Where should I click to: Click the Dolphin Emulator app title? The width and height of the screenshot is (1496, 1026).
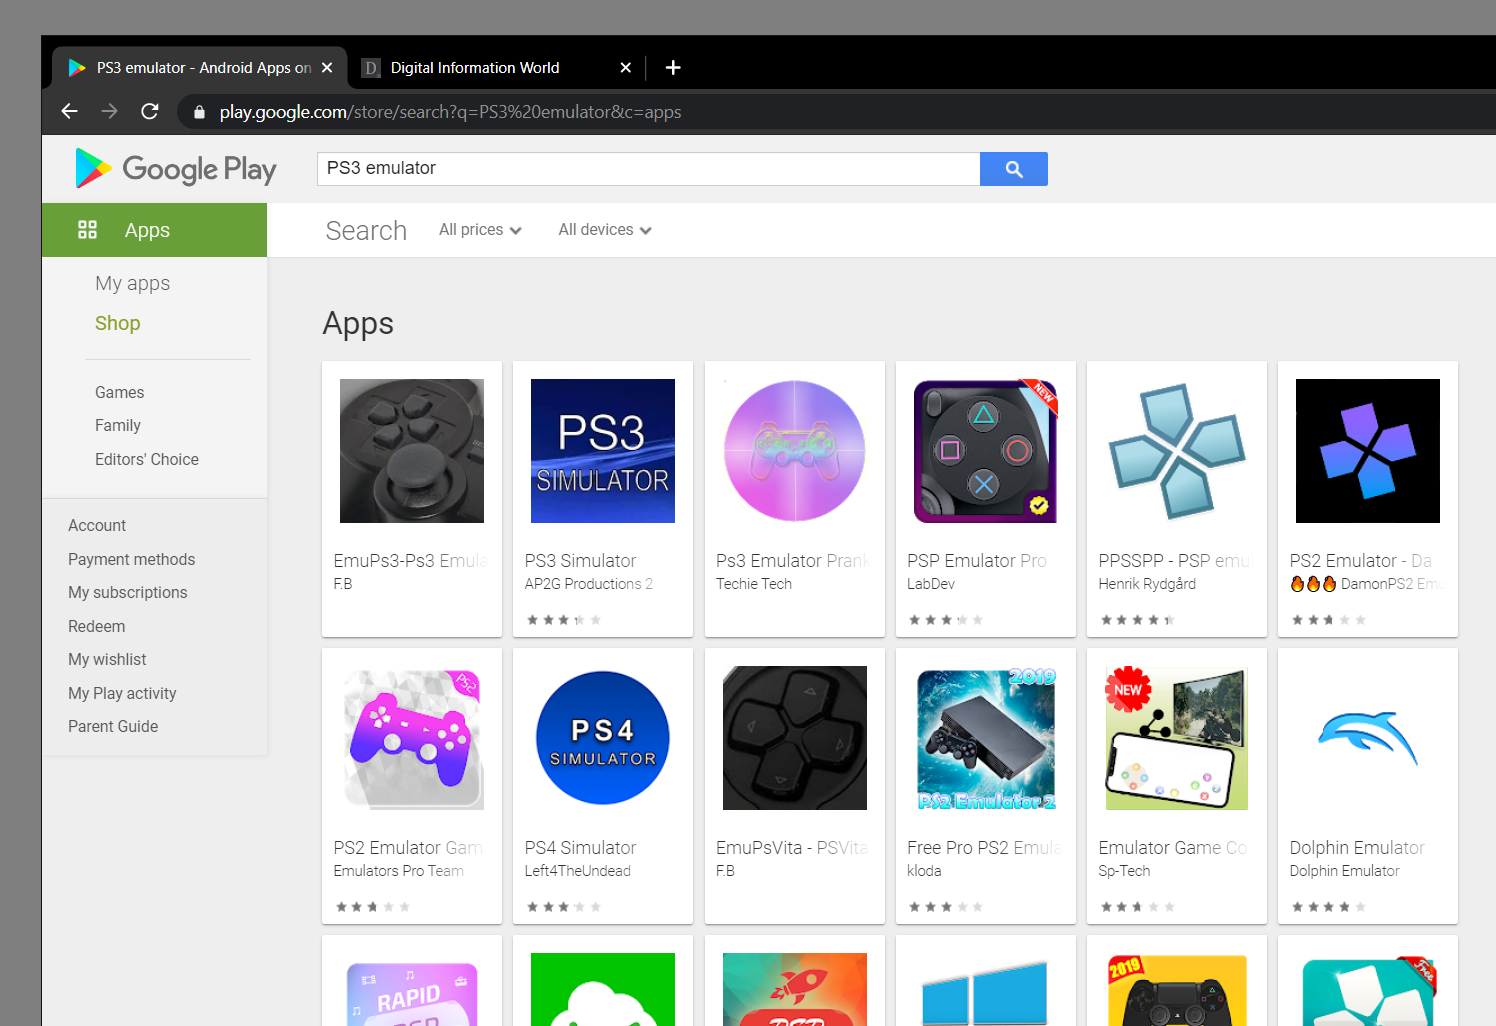(x=1357, y=848)
